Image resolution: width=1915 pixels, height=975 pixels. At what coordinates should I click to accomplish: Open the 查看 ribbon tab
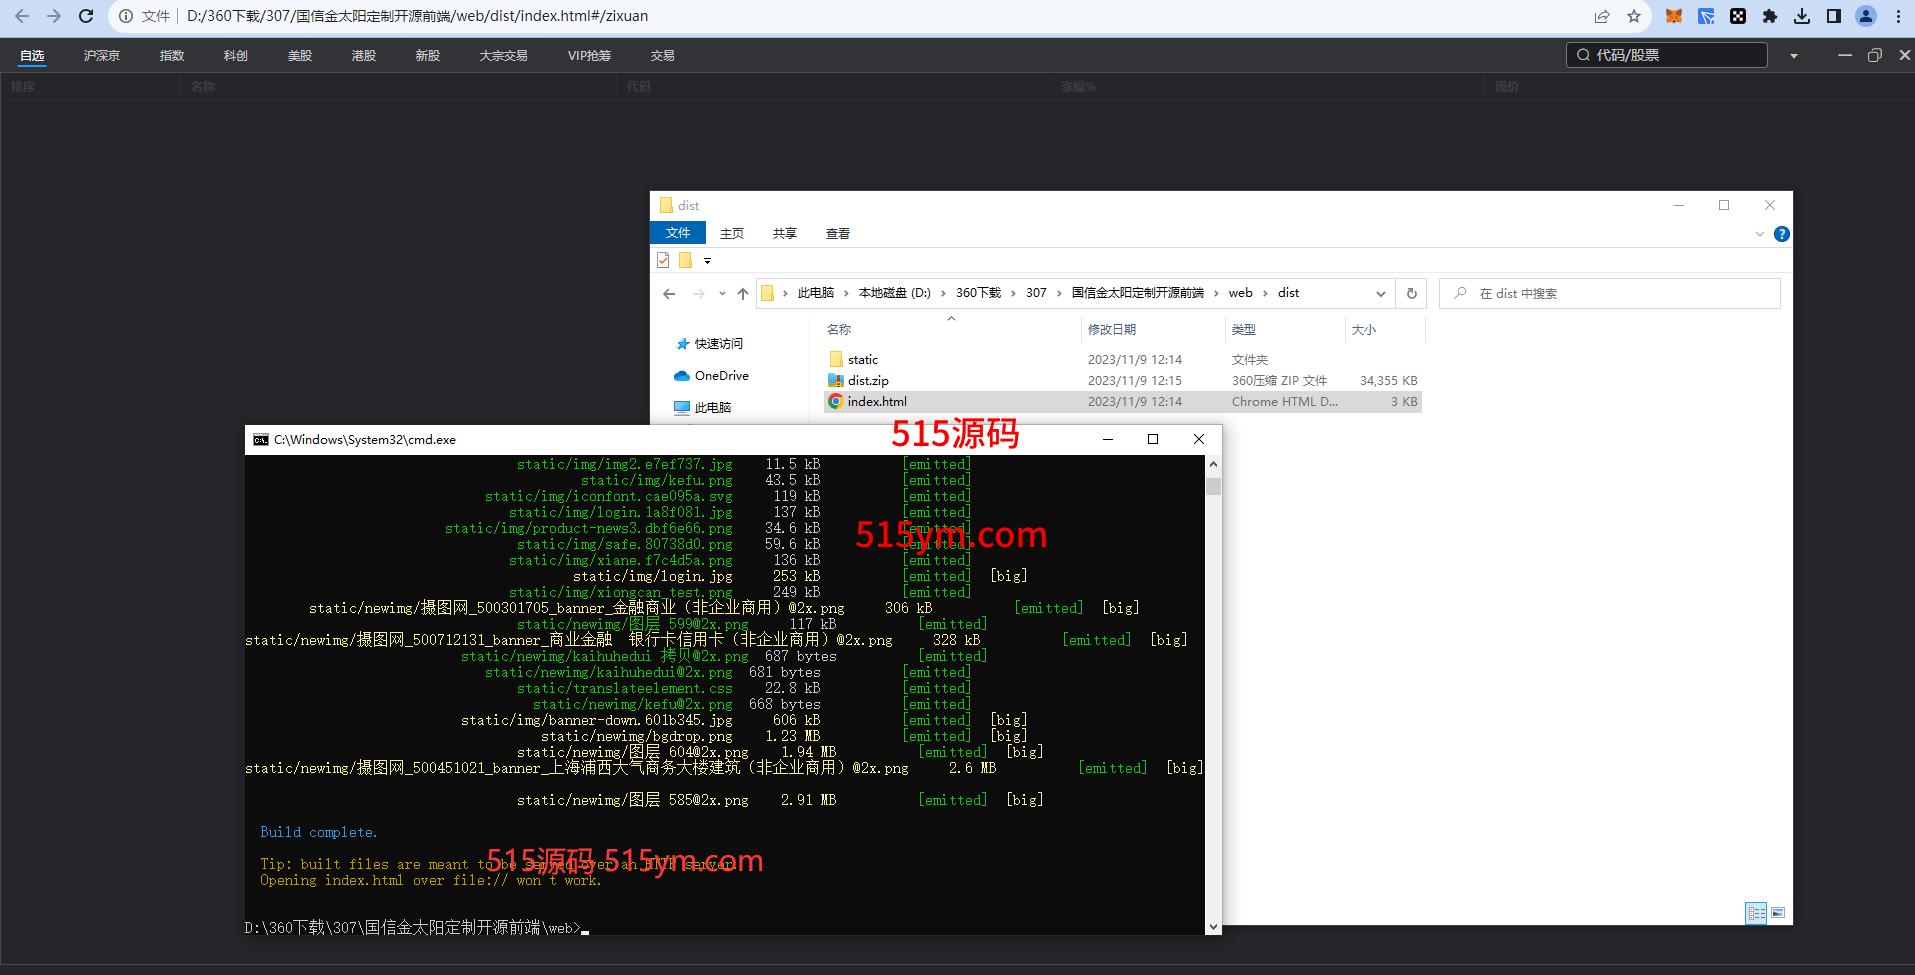[837, 233]
